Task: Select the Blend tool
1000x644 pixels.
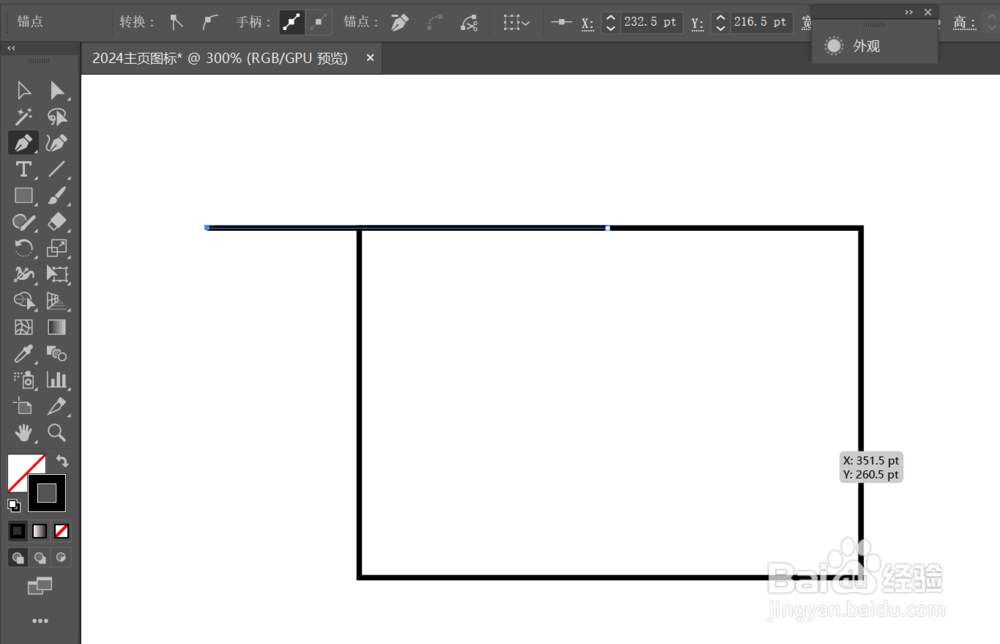Action: coord(57,353)
